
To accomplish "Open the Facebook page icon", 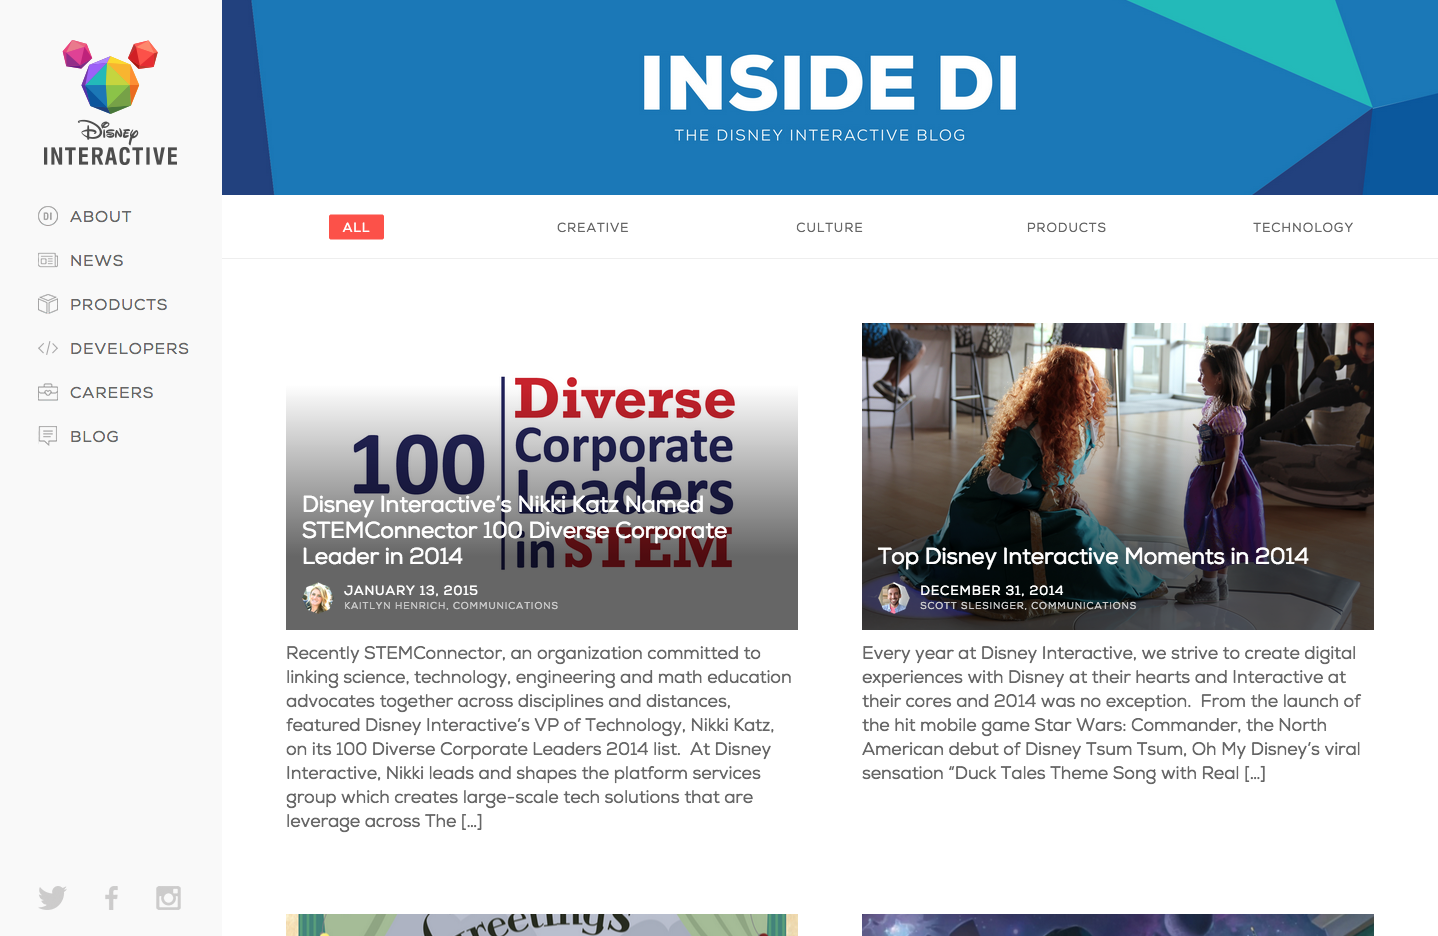I will pos(111,897).
